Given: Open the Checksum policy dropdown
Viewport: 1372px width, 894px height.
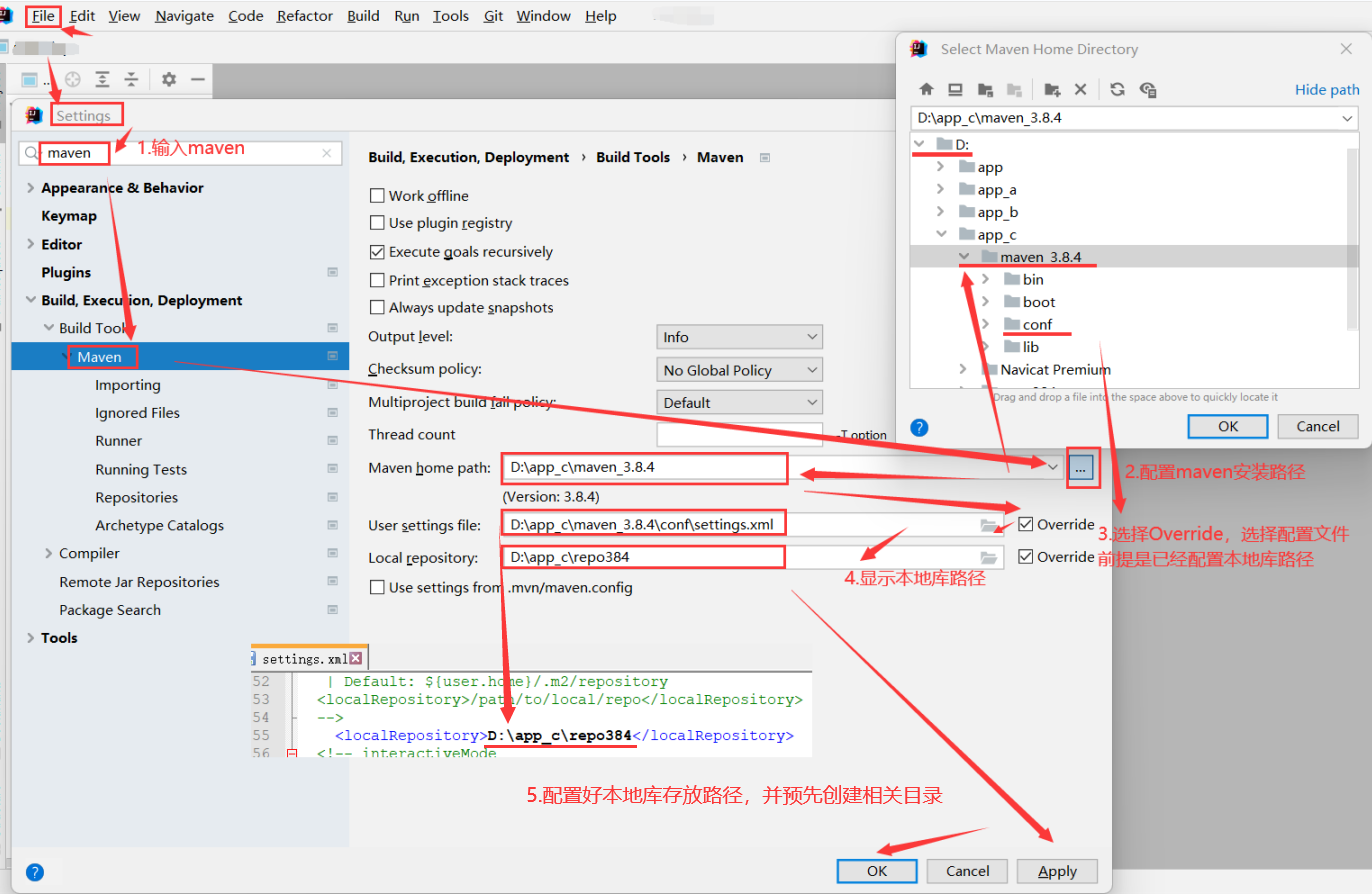Looking at the screenshot, I should pyautogui.click(x=739, y=370).
